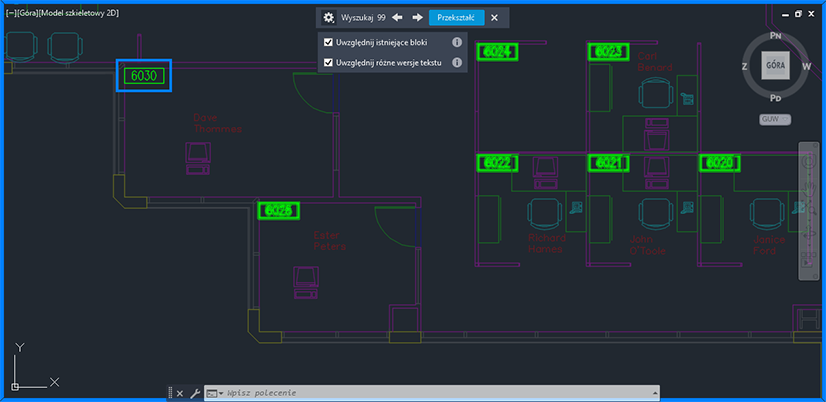Activate the SteeringWheels tool in navigation bar
Image resolution: width=826 pixels, height=402 pixels.
pyautogui.click(x=810, y=163)
